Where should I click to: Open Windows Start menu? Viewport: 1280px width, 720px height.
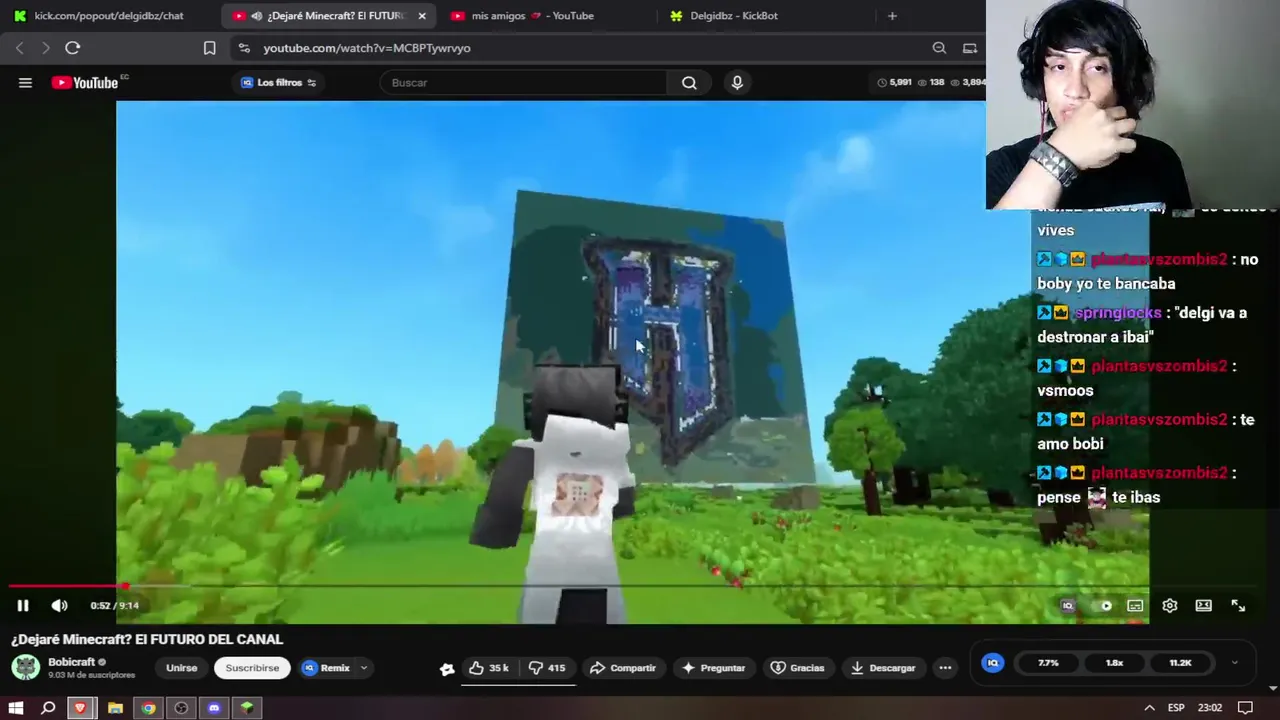point(16,708)
